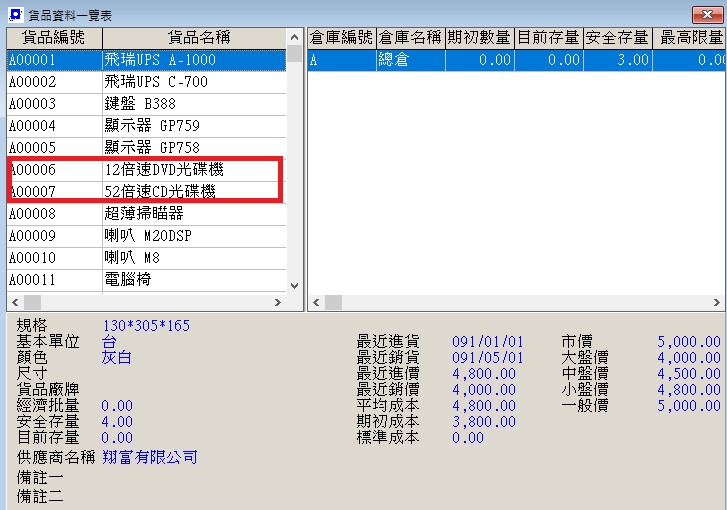Click the 期初數量 column header
The image size is (727, 510).
point(479,38)
